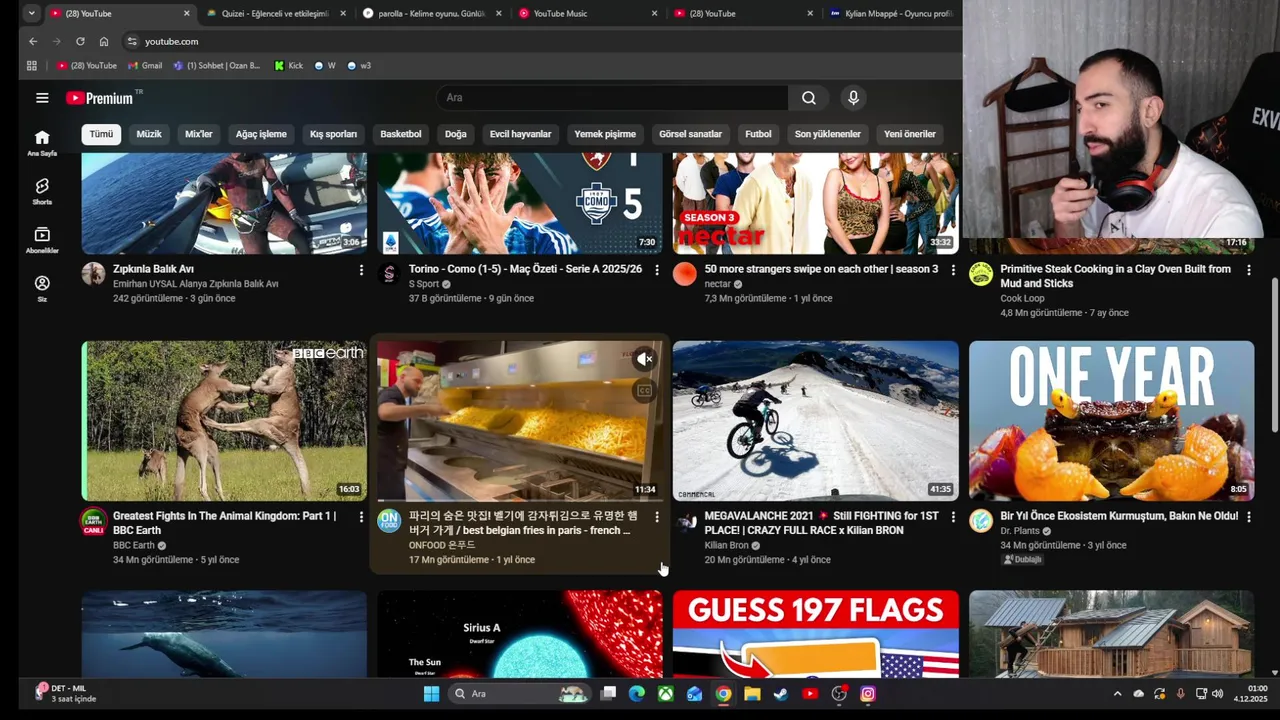The image size is (1280, 720).
Task: Click the browser home icon
Action: 104,42
